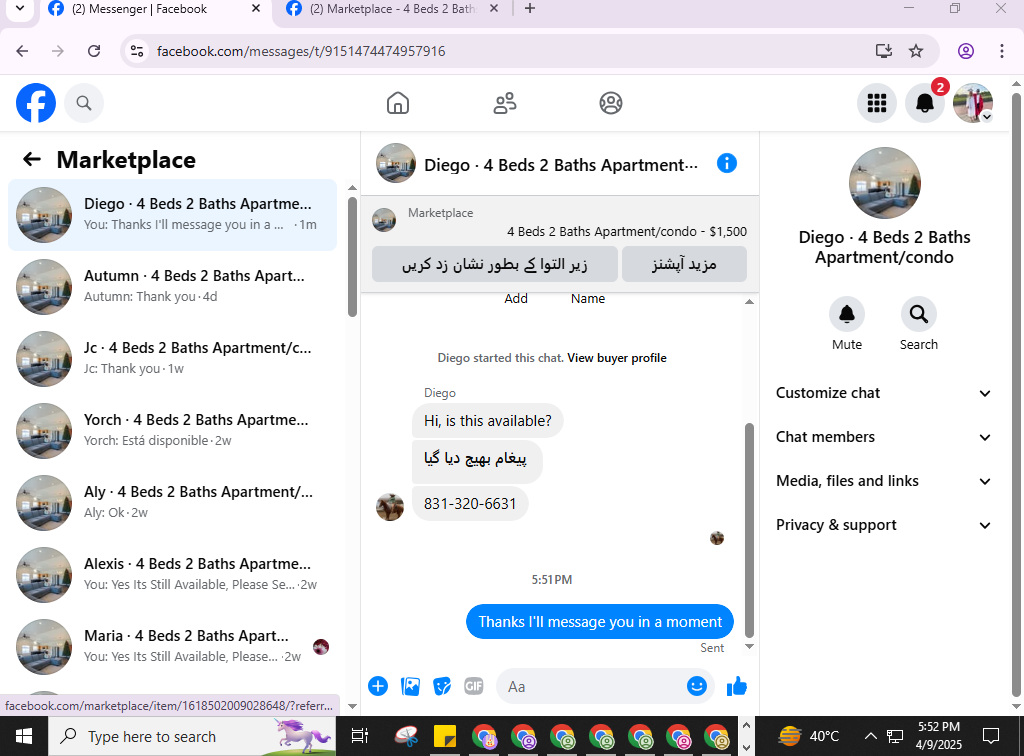Click the زیر التوا mark as pending button
1024x756 pixels.
(x=494, y=264)
